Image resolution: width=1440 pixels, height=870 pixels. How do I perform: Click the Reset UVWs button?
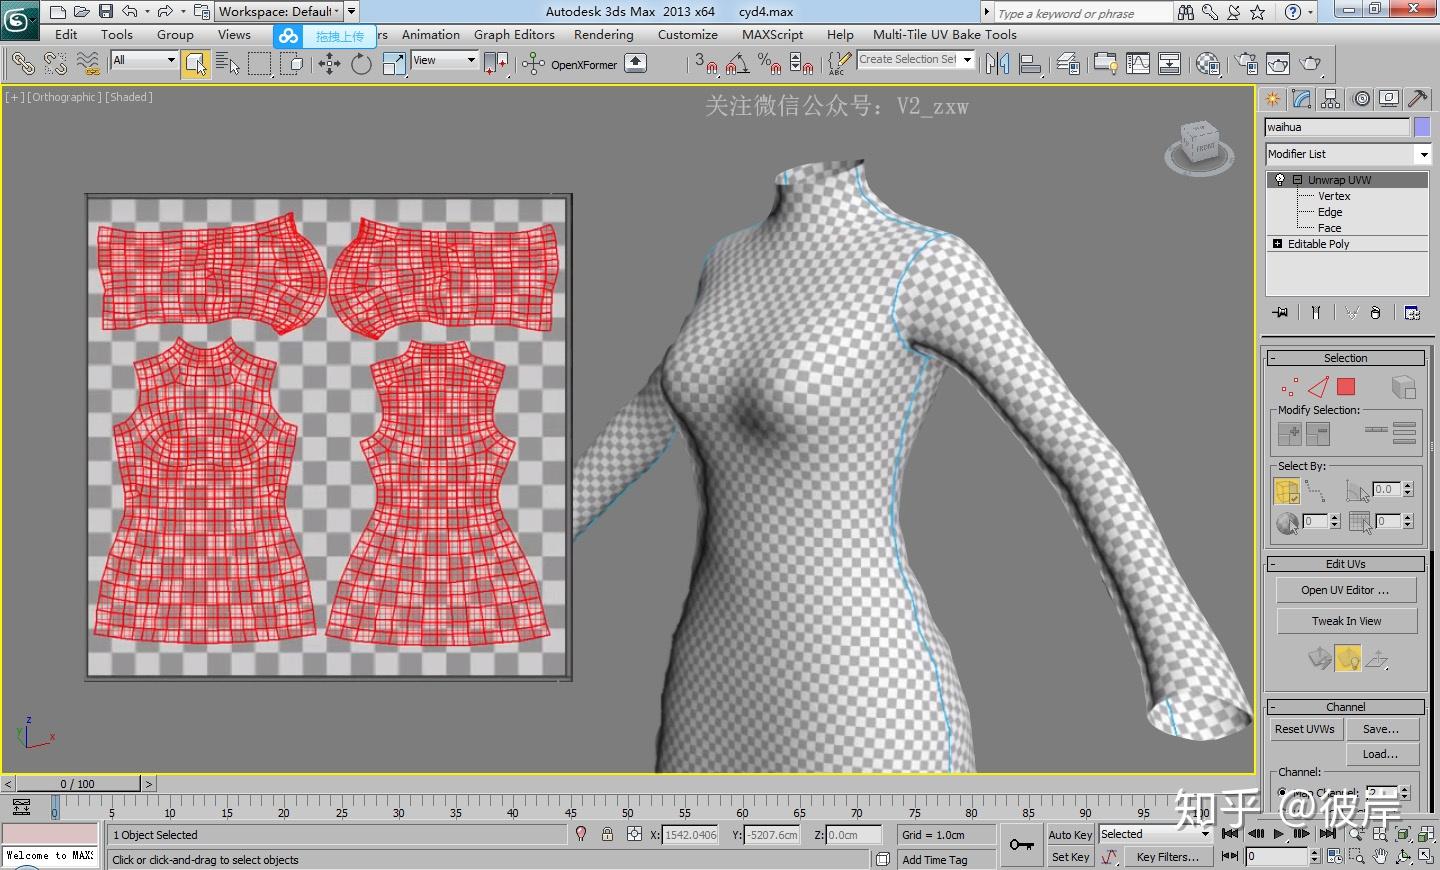point(1304,729)
